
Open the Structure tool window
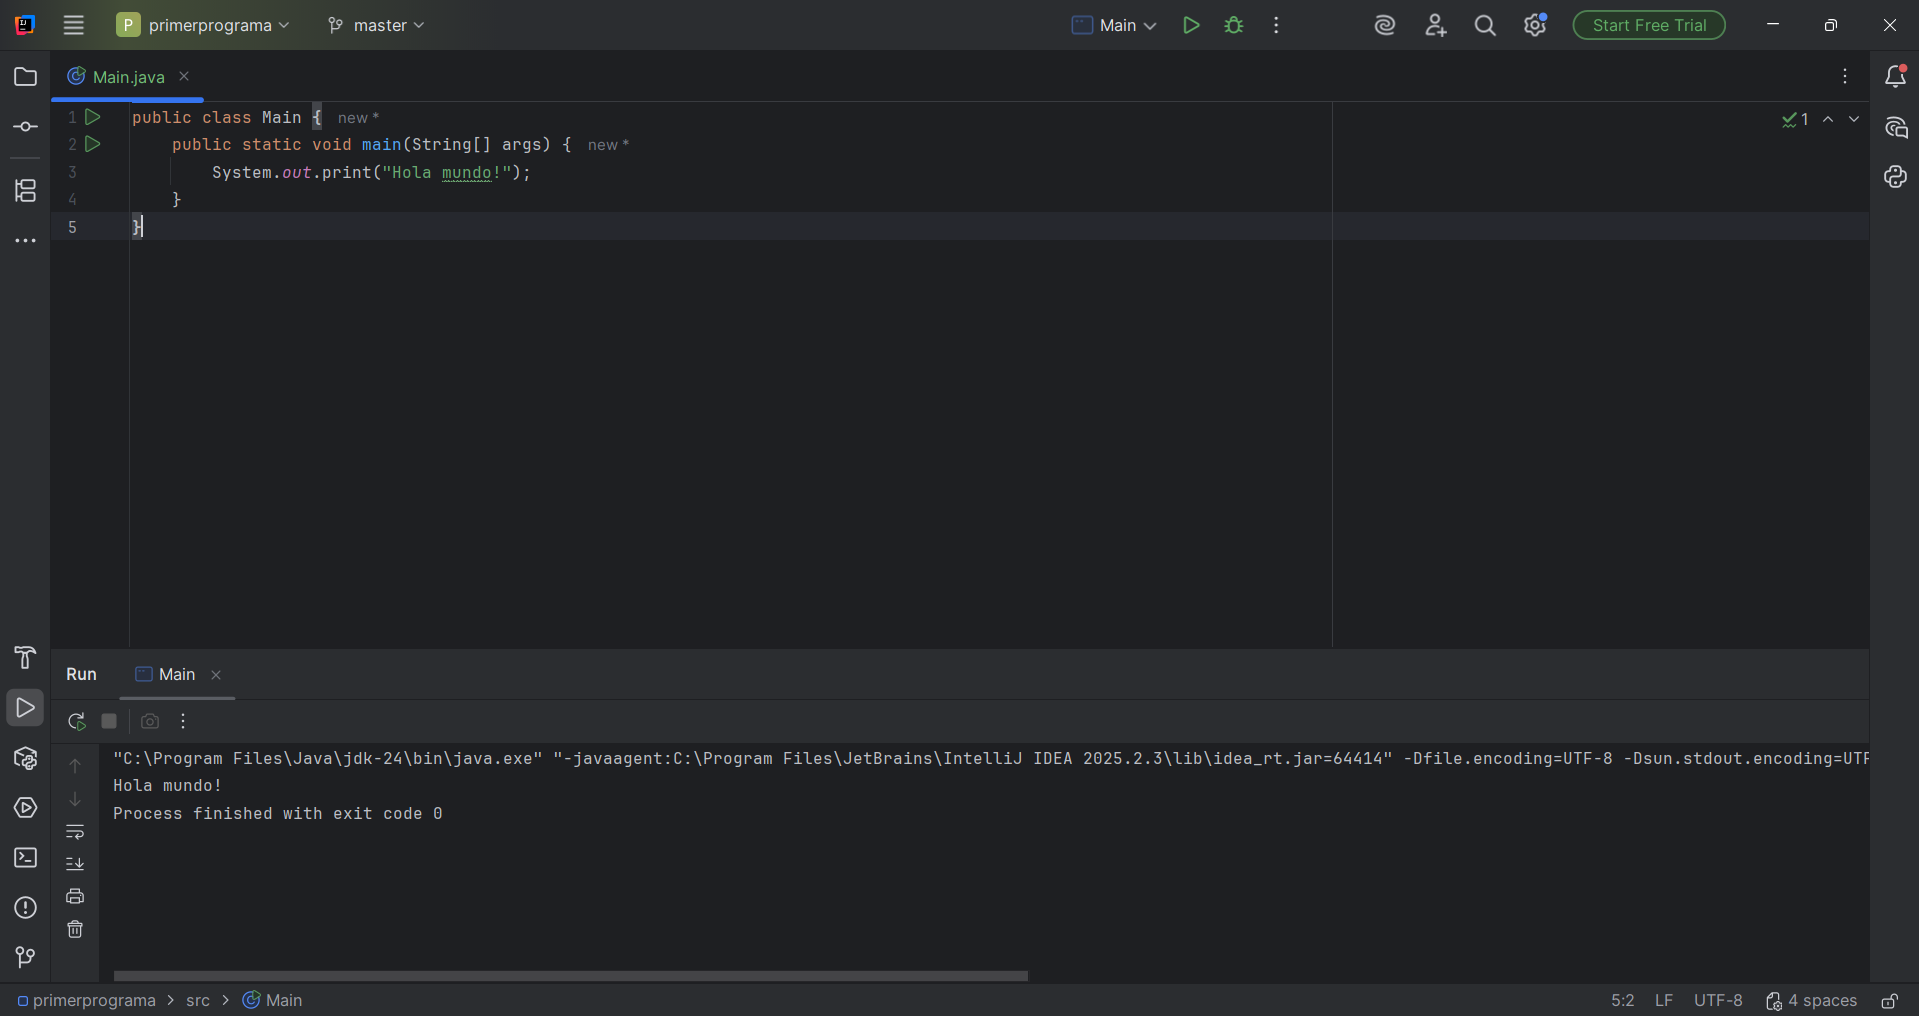pyautogui.click(x=26, y=190)
